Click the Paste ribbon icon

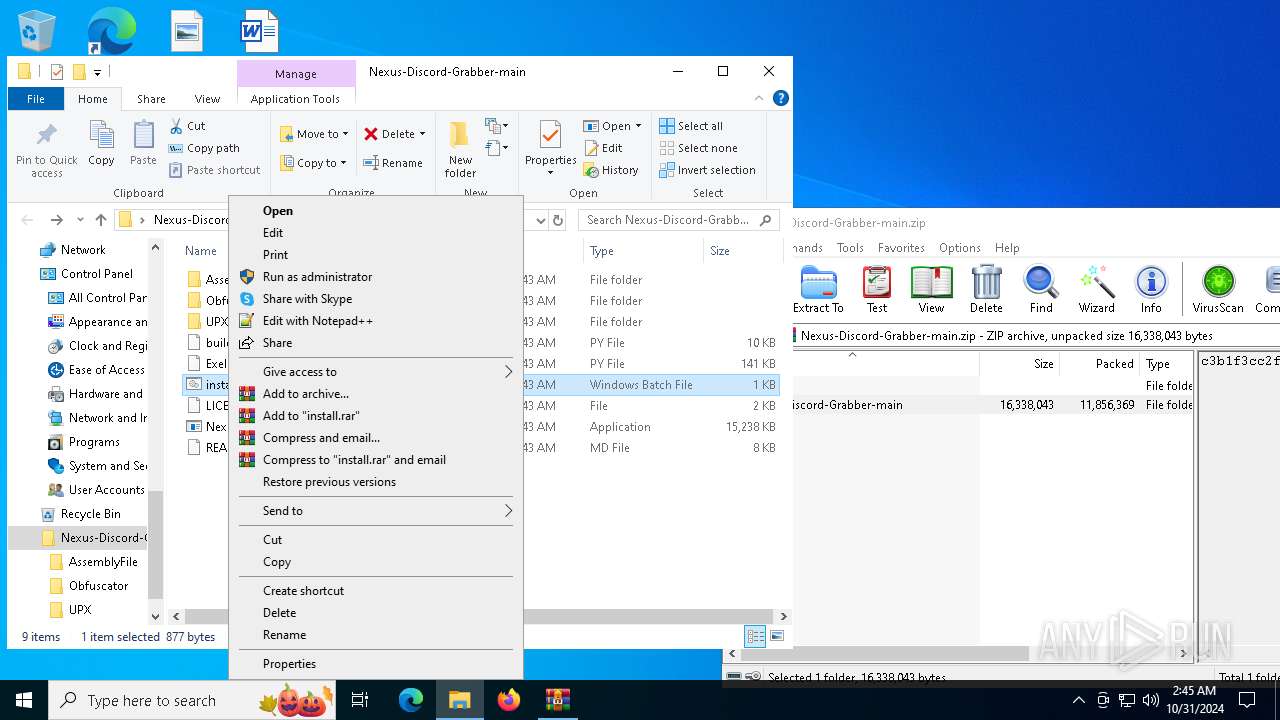coord(143,143)
